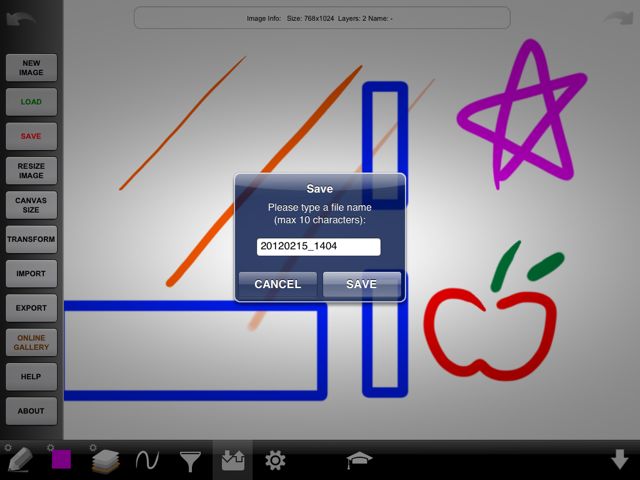This screenshot has width=640, height=480.
Task: Open the file load/save tray icon
Action: (x=233, y=460)
